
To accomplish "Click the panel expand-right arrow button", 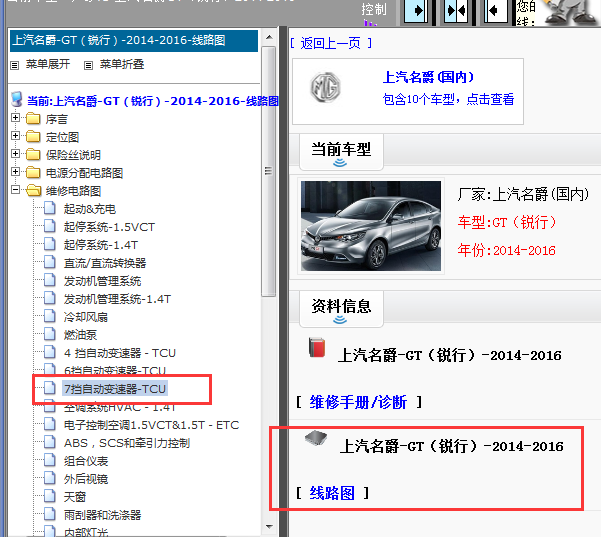I will (x=417, y=11).
